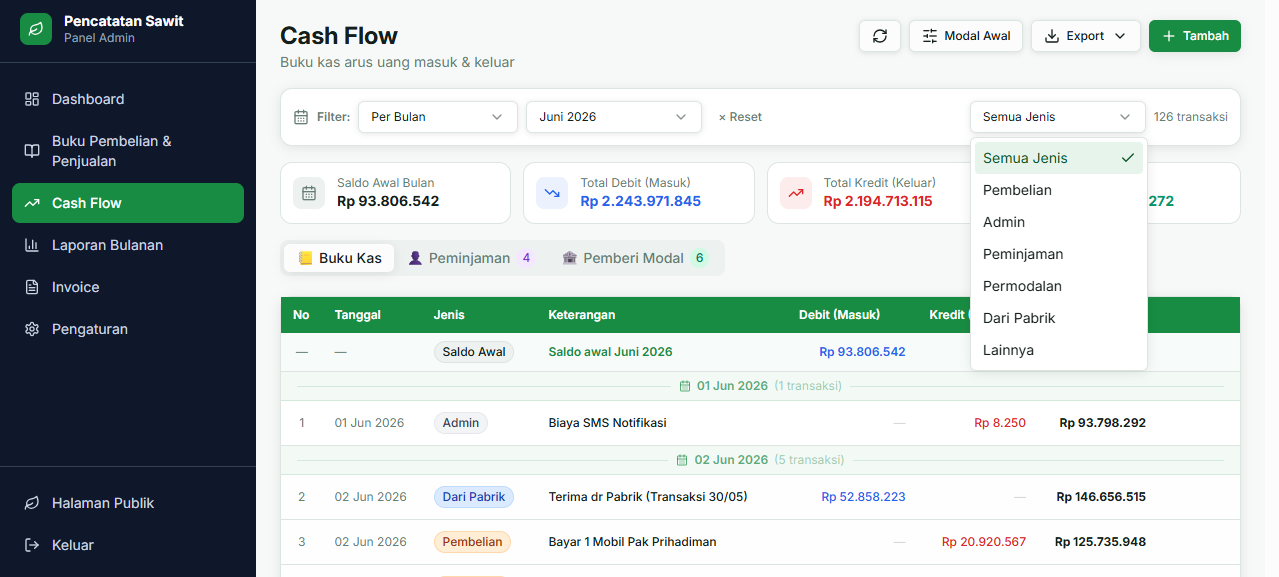The height and width of the screenshot is (577, 1279).
Task: Select Semua Jenis option in the list
Action: point(1059,158)
